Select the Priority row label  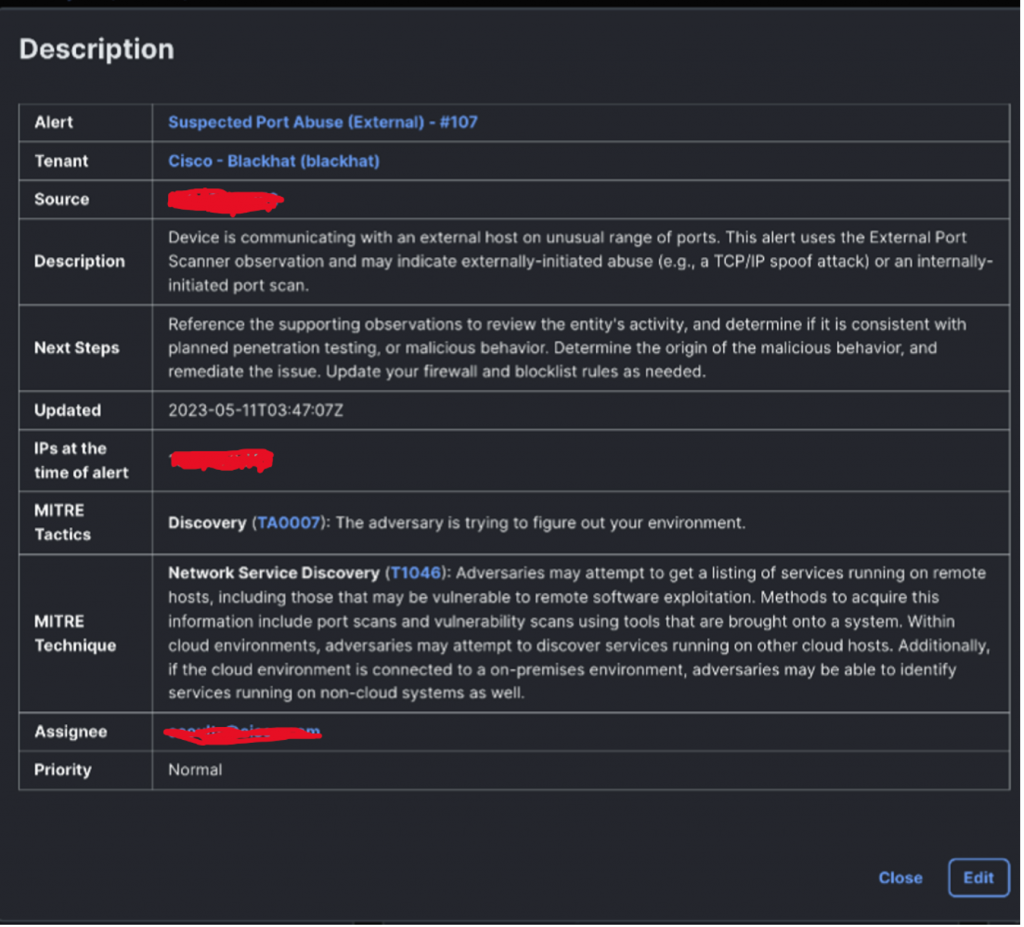pos(62,770)
